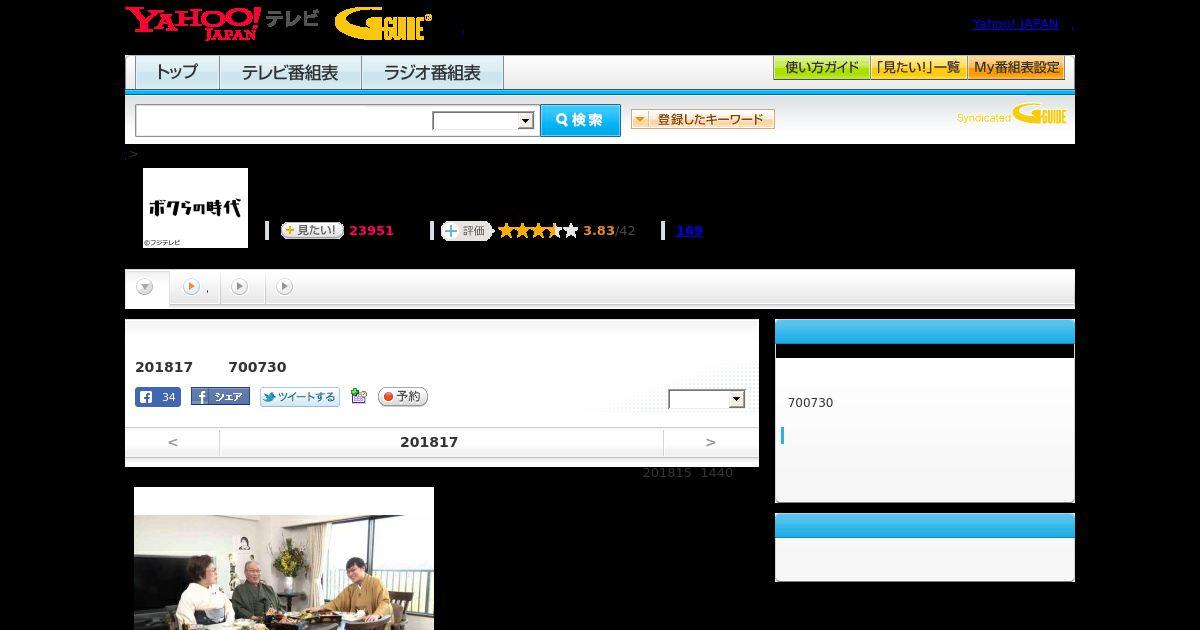Expand the search category dropdown
Image resolution: width=1200 pixels, height=630 pixels.
click(x=484, y=121)
